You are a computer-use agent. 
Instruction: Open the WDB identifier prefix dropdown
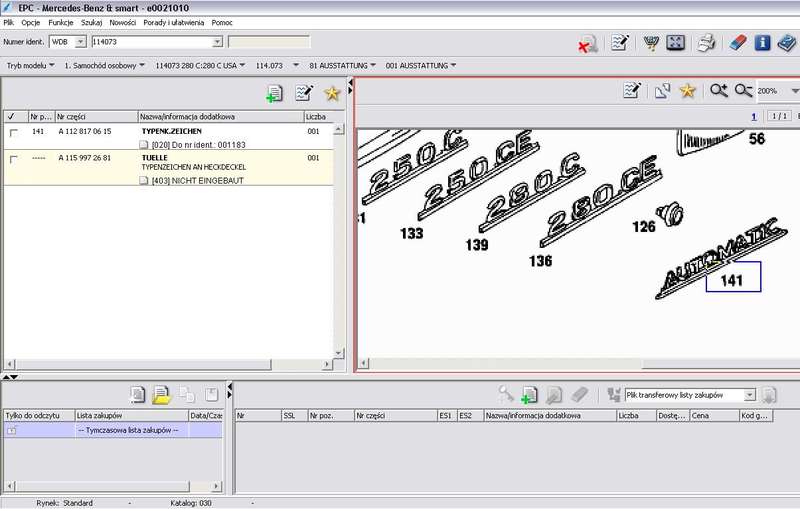point(80,42)
